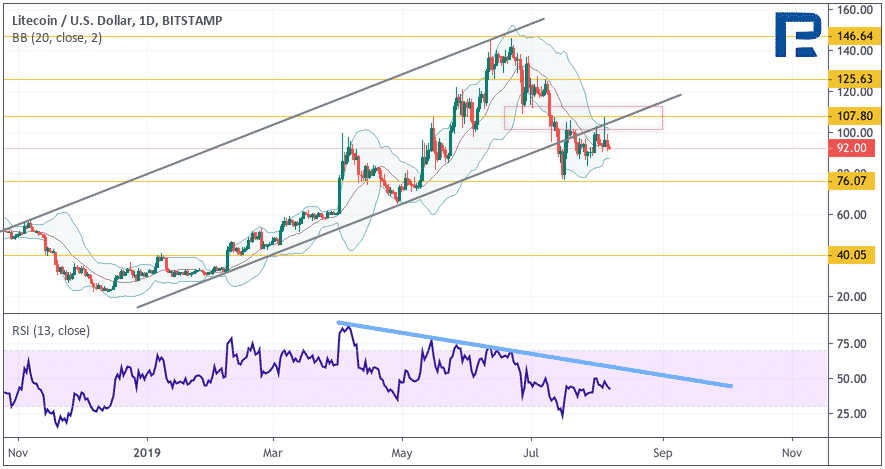Image resolution: width=885 pixels, height=469 pixels.
Task: Click the Nov label at time axis start
Action: (x=18, y=453)
